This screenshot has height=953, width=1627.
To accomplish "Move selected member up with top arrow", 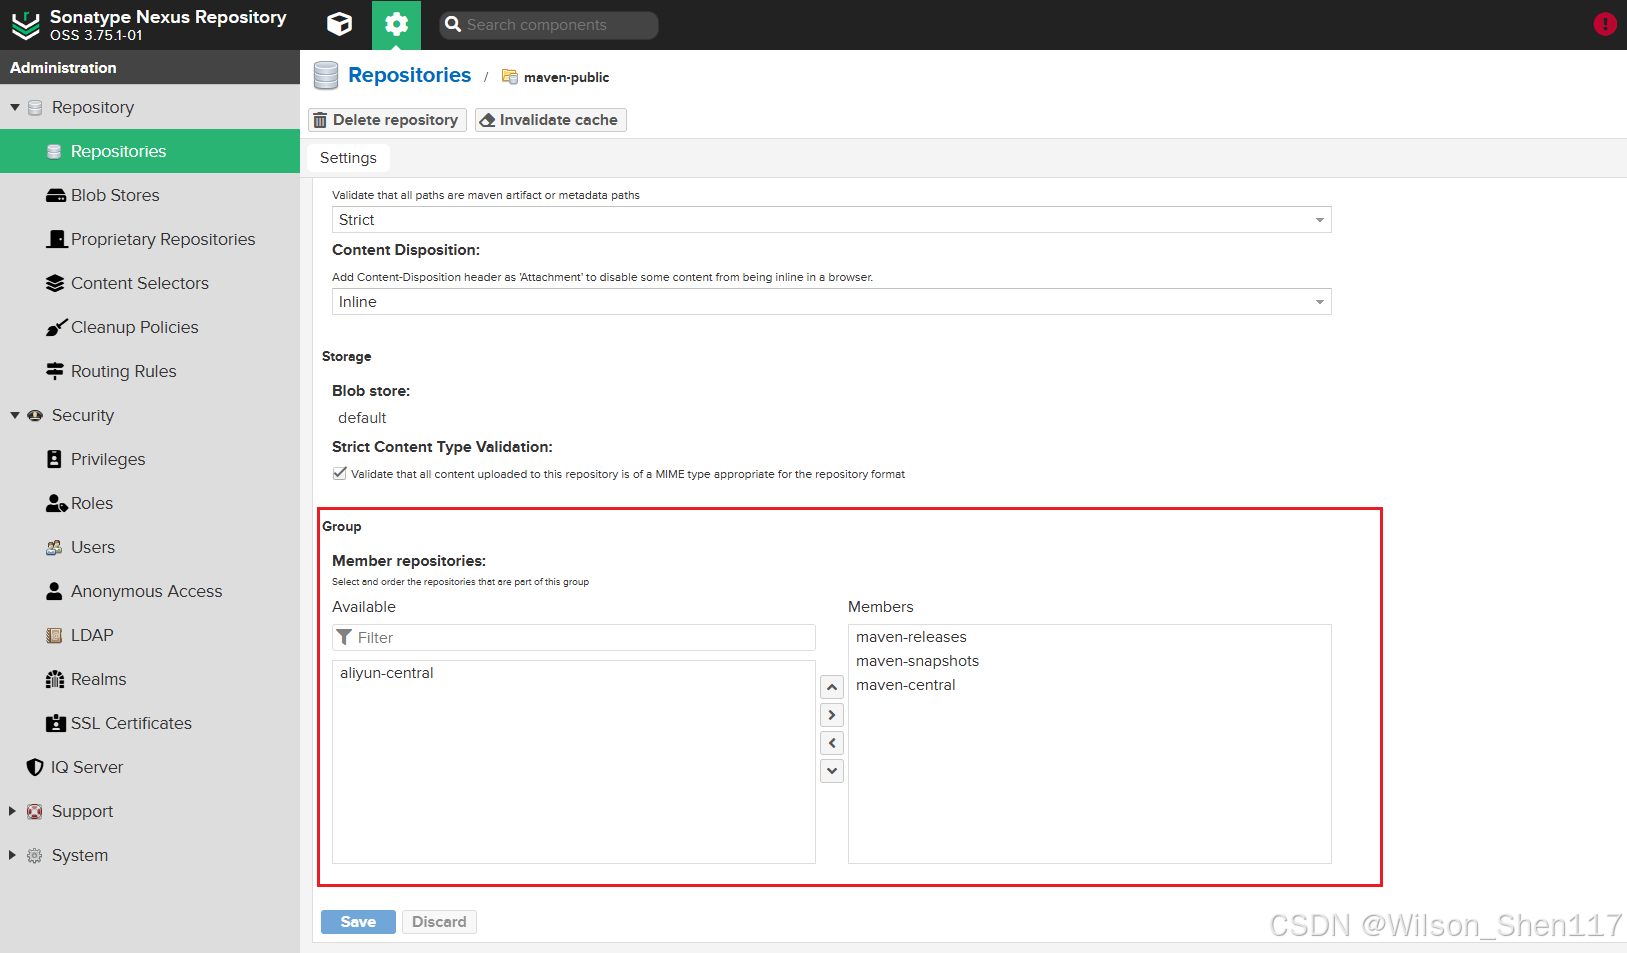I will coord(832,687).
